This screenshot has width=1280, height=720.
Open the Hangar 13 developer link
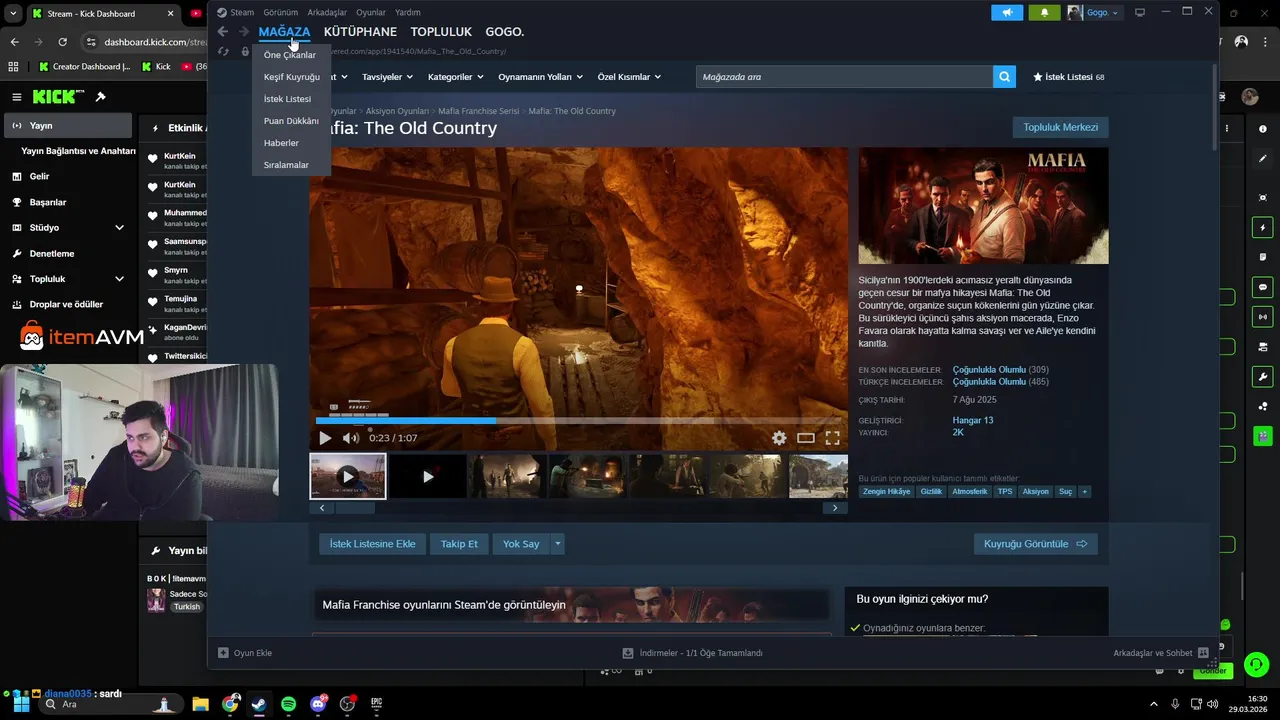coord(973,420)
